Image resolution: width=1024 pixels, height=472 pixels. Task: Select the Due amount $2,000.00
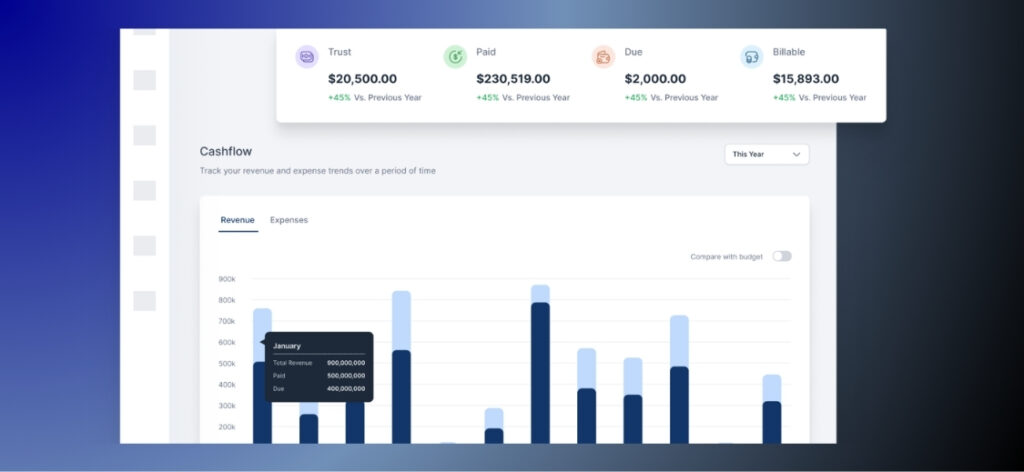tap(655, 79)
